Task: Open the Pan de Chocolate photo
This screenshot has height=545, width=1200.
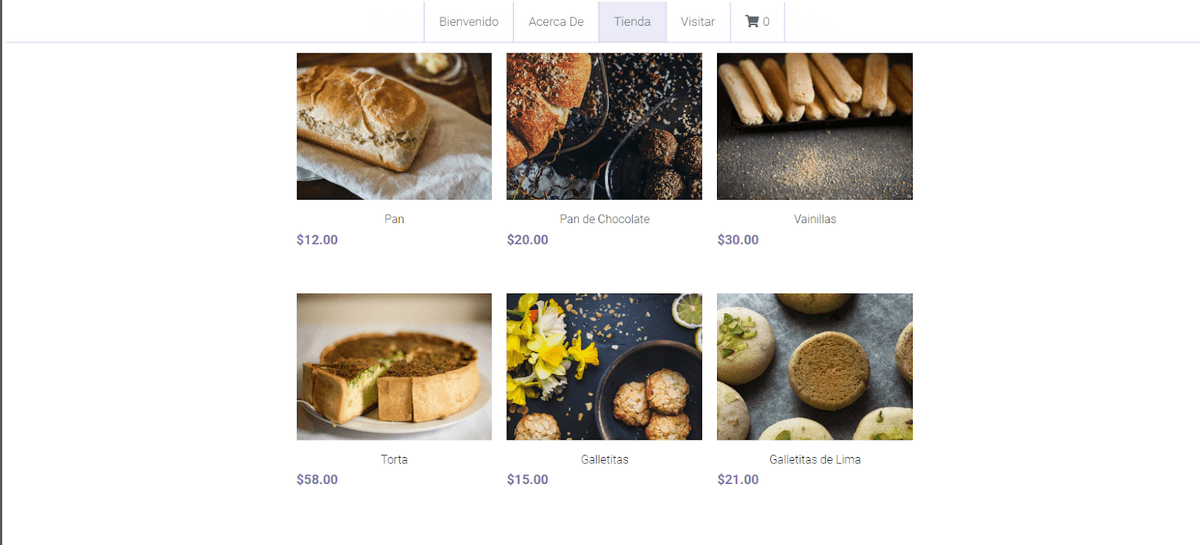Action: coord(604,126)
